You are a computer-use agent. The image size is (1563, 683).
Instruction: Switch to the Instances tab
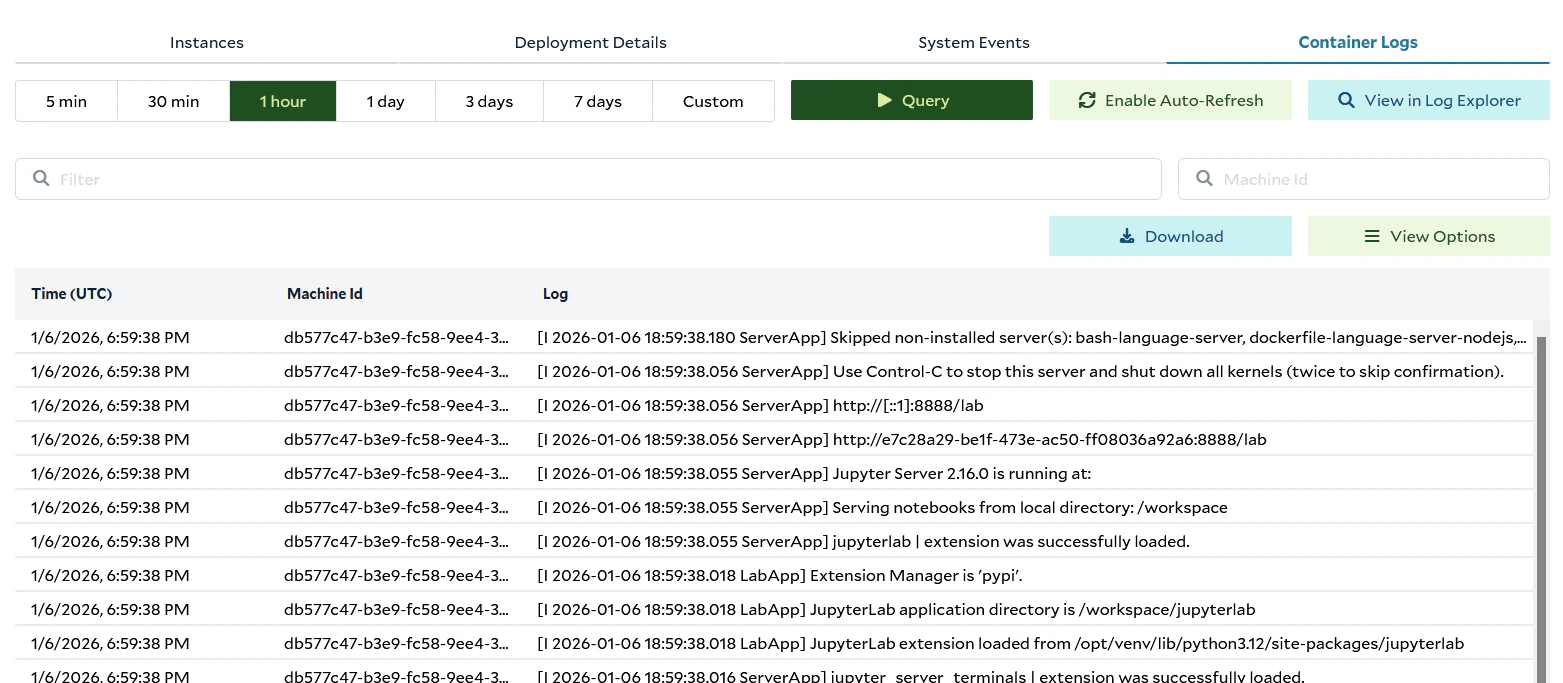click(207, 42)
